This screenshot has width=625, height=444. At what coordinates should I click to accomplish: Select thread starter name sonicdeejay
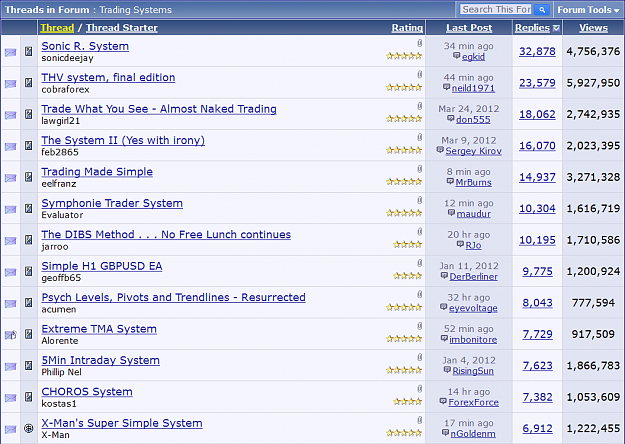[67, 58]
